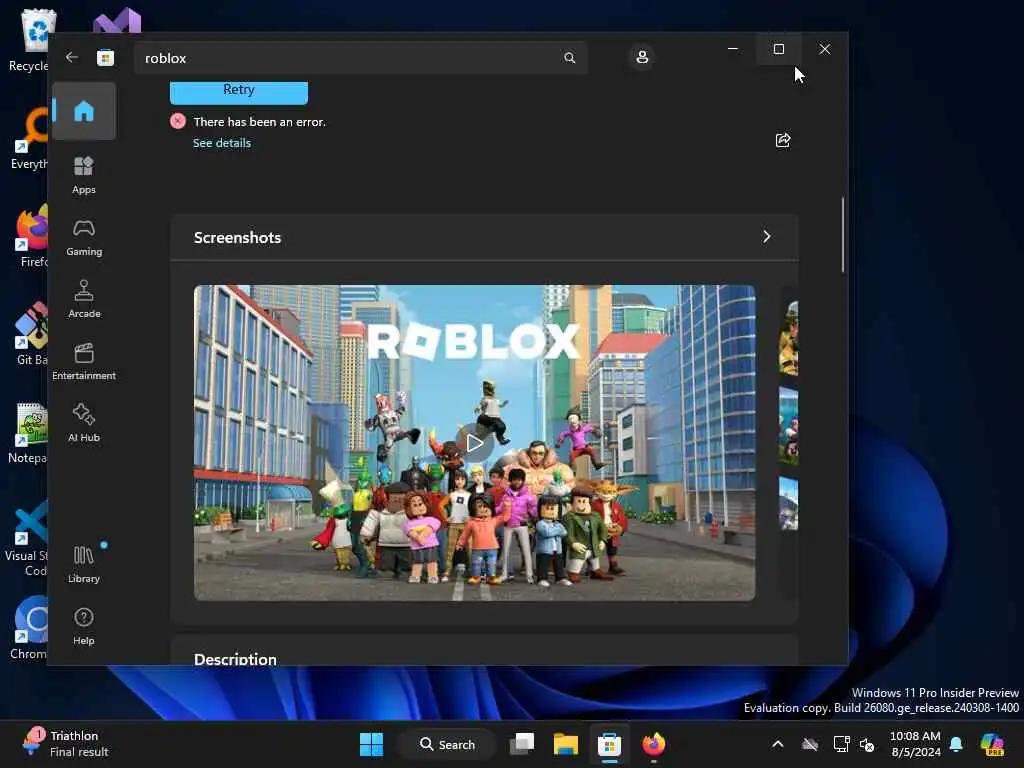Open the Arcade section in the sidebar
The image size is (1024, 768).
[84, 300]
